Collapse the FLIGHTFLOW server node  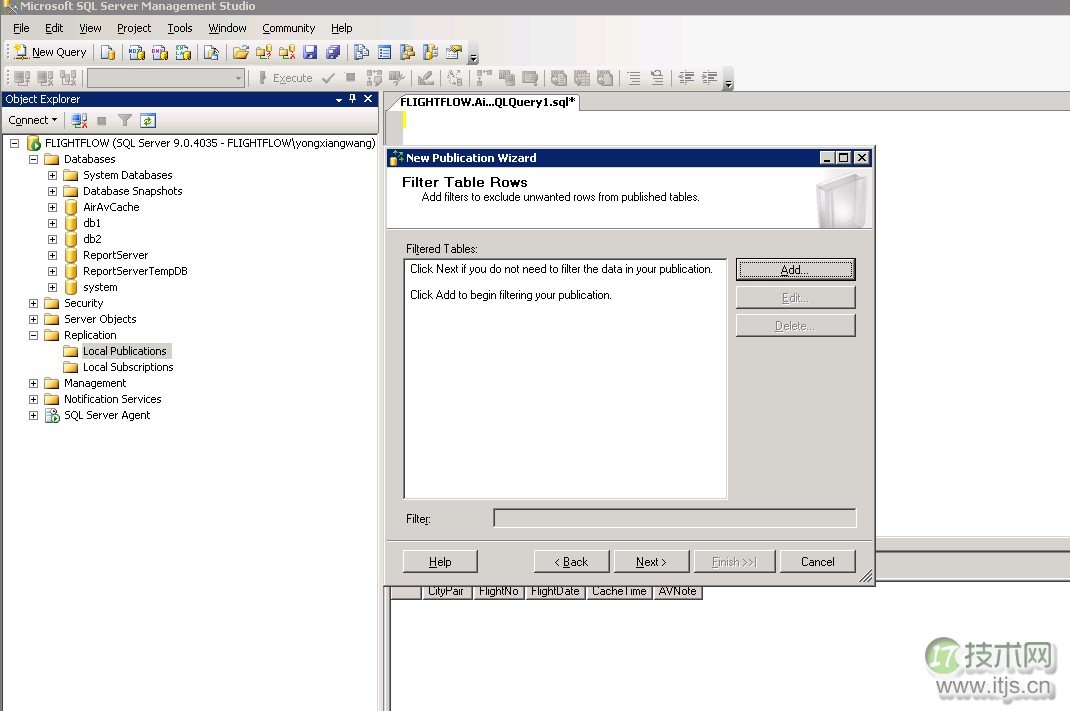[x=14, y=143]
